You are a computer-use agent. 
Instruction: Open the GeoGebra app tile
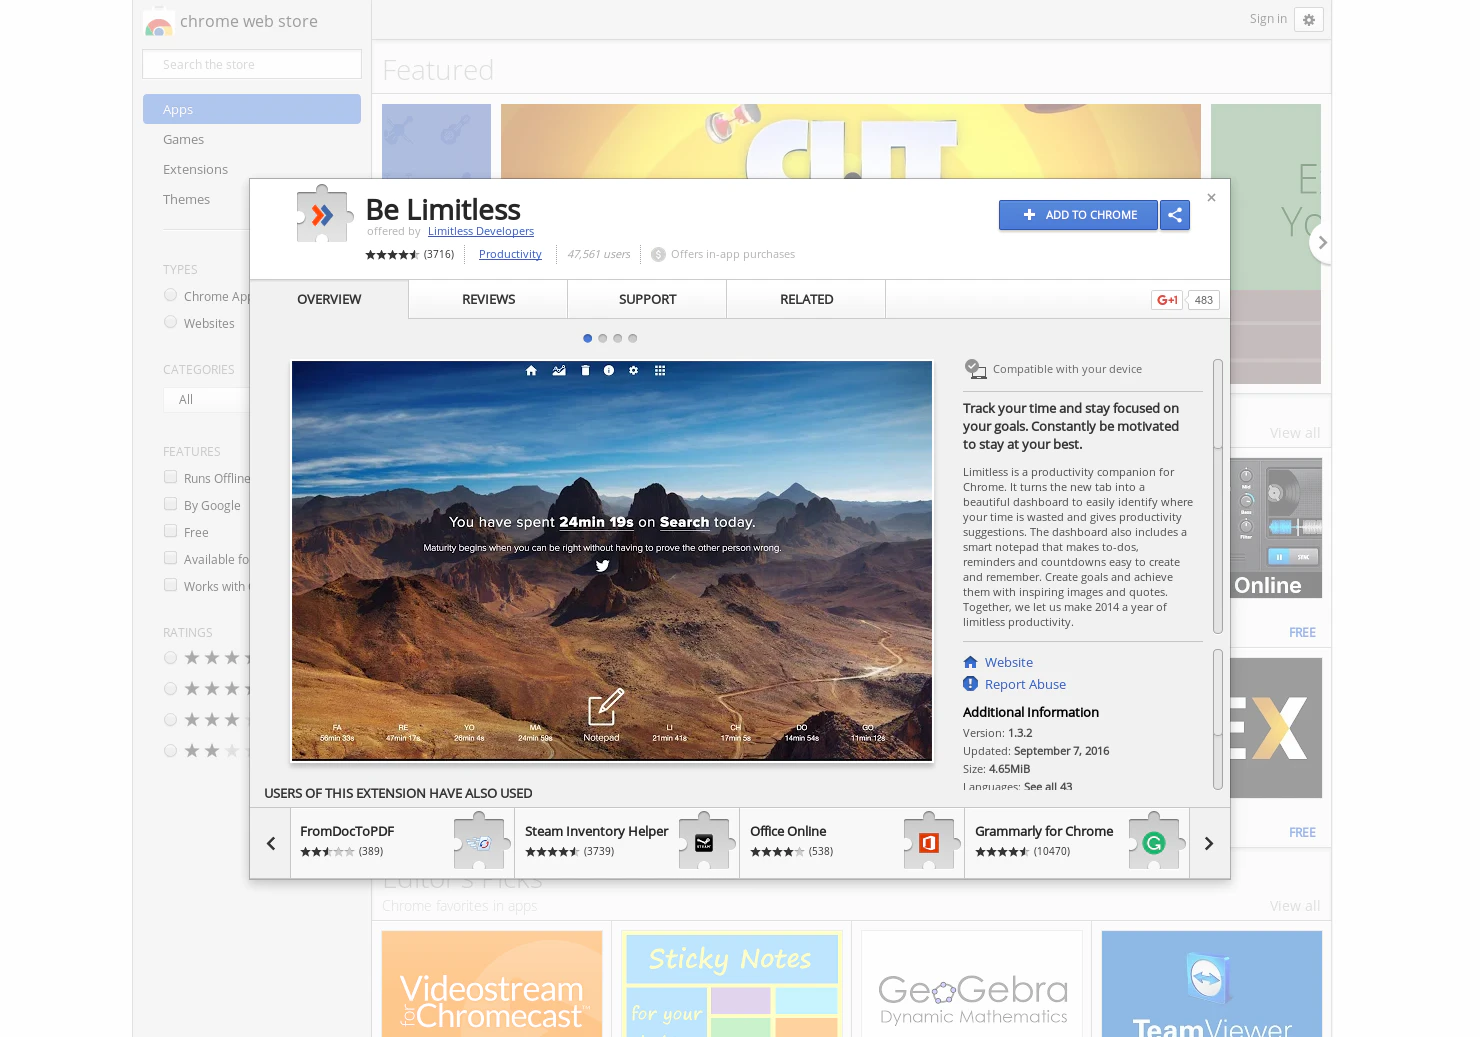(x=972, y=984)
